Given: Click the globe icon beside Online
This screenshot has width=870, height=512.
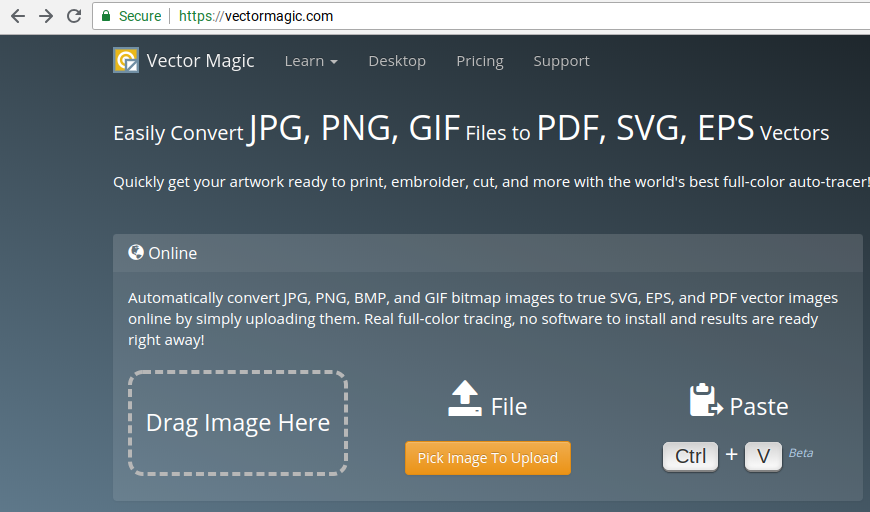Looking at the screenshot, I should 136,253.
